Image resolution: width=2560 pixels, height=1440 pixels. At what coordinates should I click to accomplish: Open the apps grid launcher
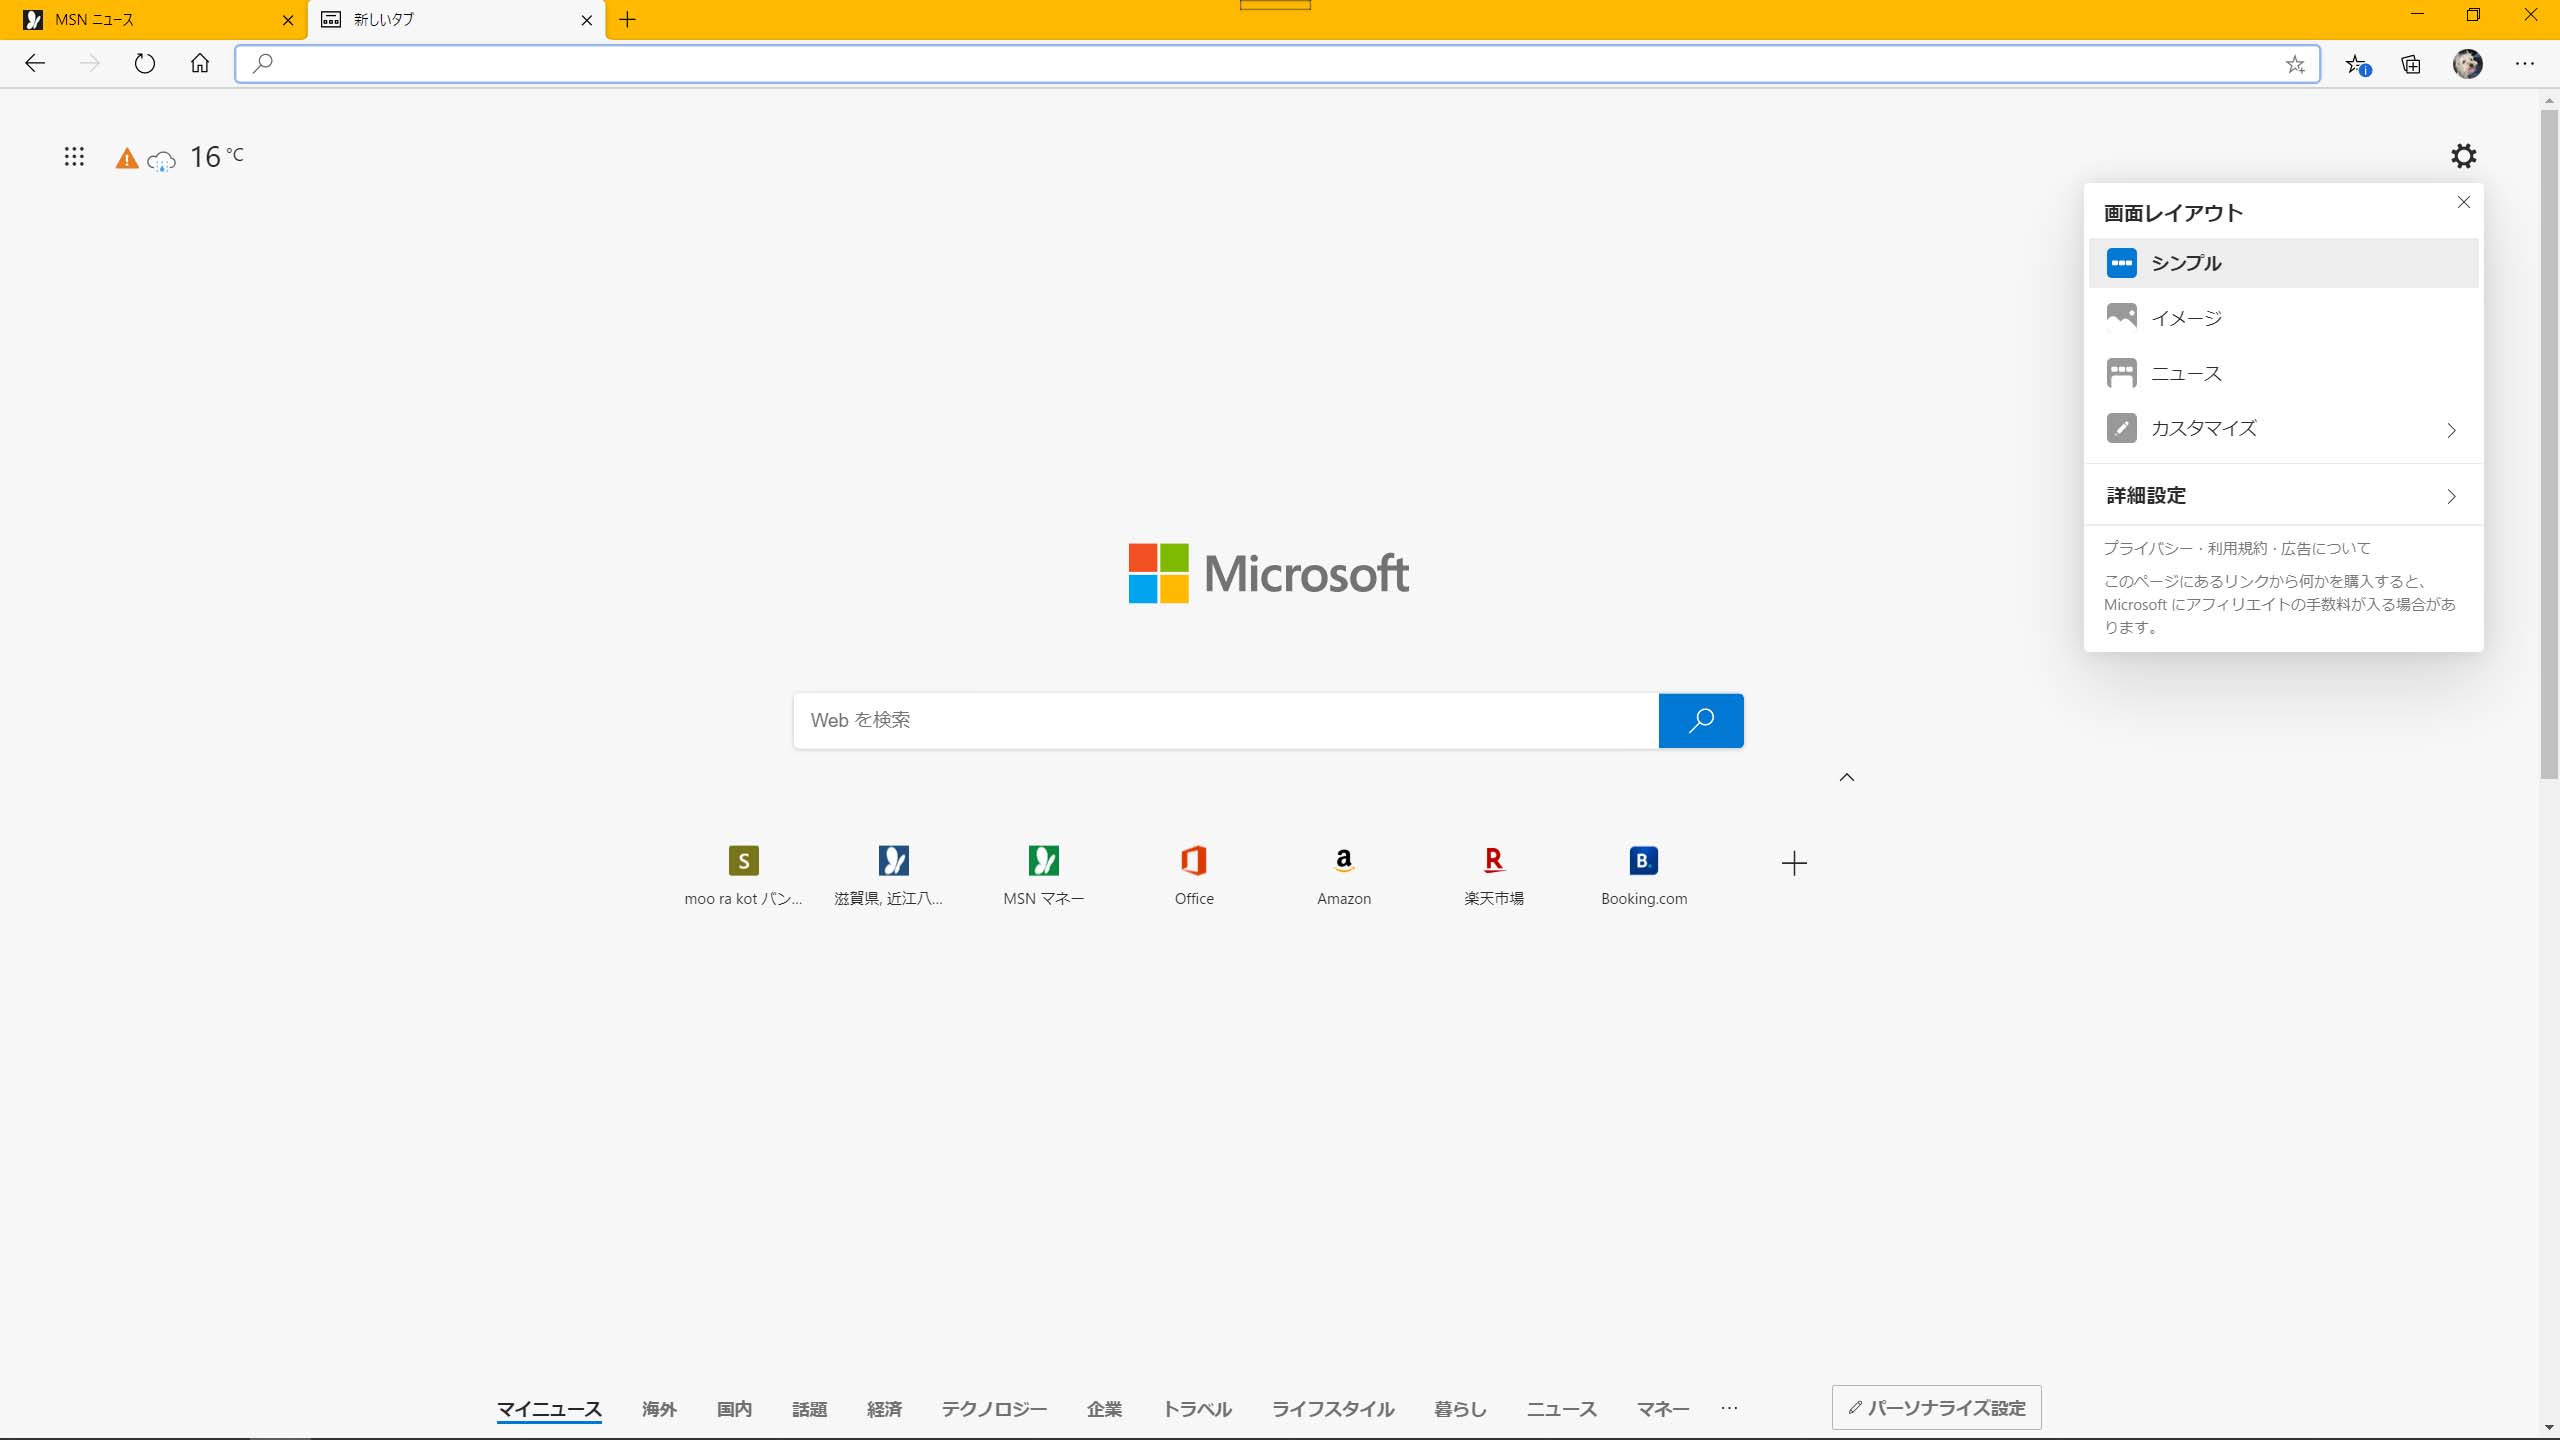74,157
